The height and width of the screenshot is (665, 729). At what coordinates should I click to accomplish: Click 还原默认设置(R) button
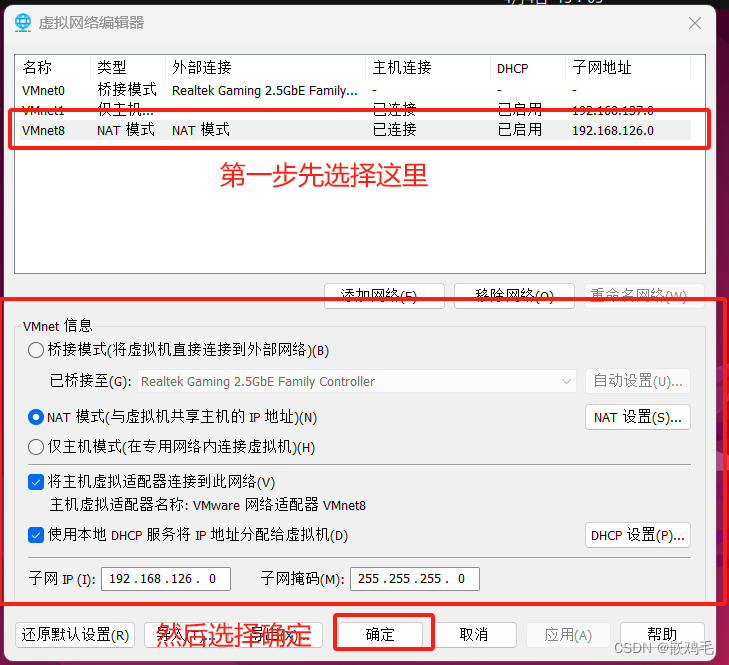coord(75,635)
